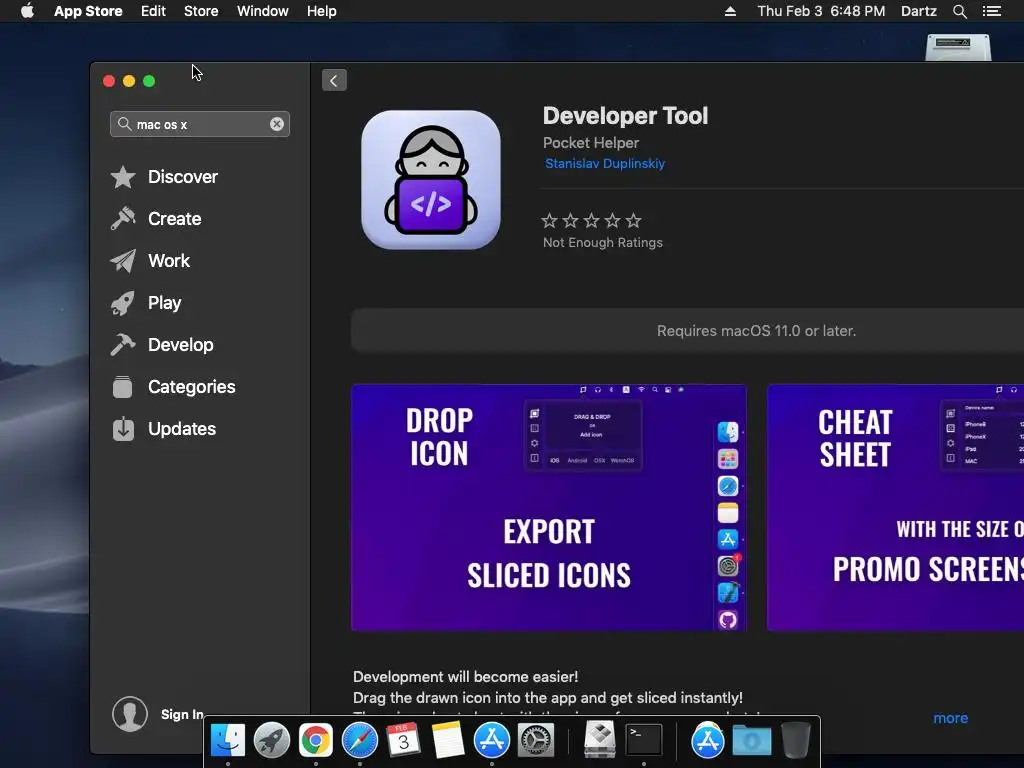Open the Store menu
The height and width of the screenshot is (768, 1024).
point(201,11)
